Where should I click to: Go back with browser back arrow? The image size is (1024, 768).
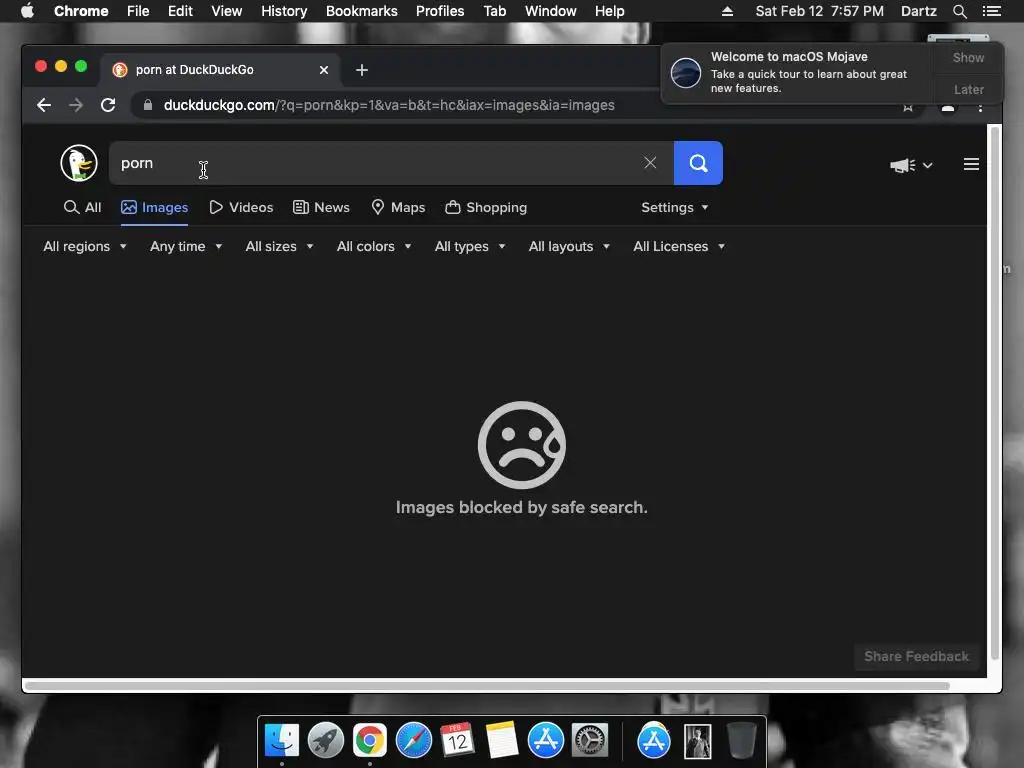[x=44, y=105]
